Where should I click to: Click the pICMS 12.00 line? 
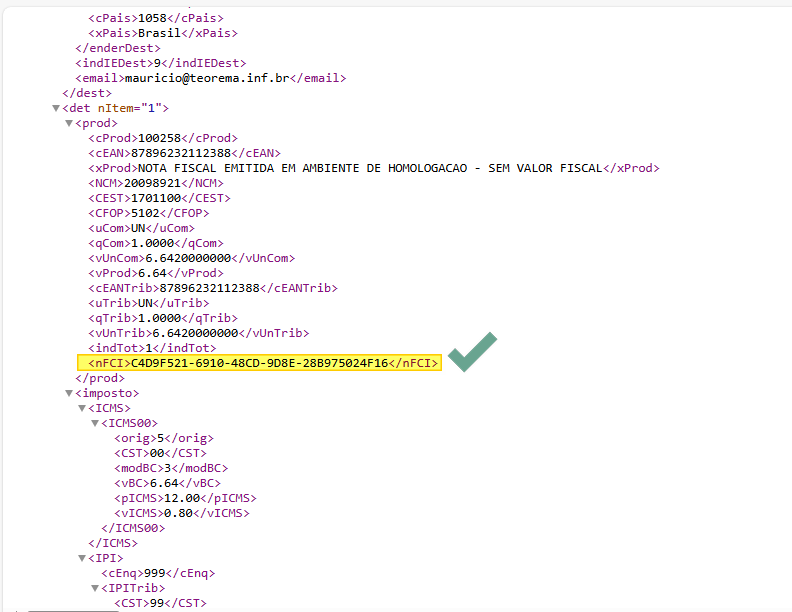185,498
